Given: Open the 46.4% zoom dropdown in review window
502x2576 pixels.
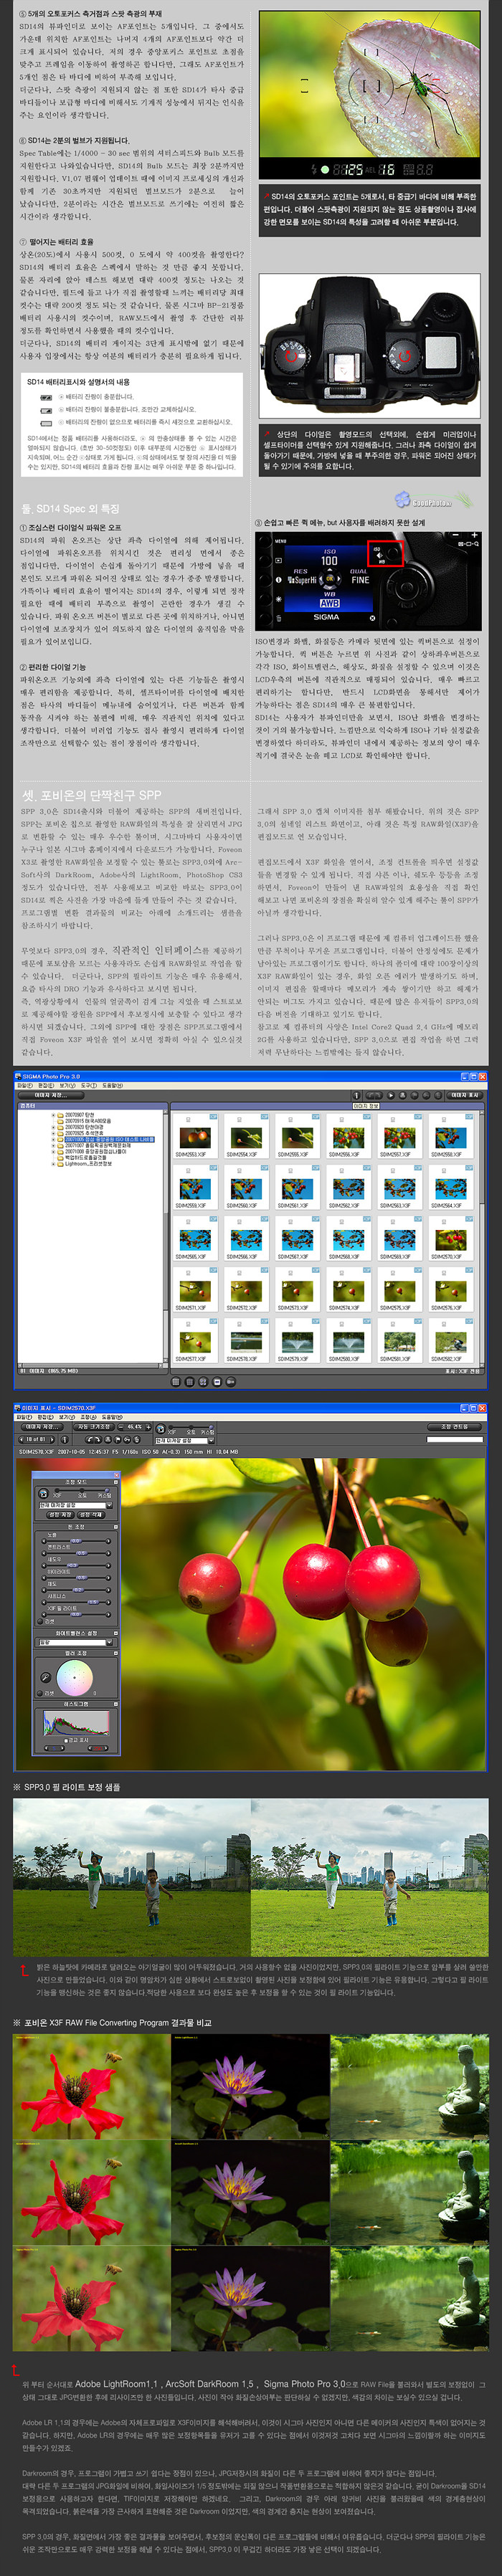Looking at the screenshot, I should point(134,1427).
